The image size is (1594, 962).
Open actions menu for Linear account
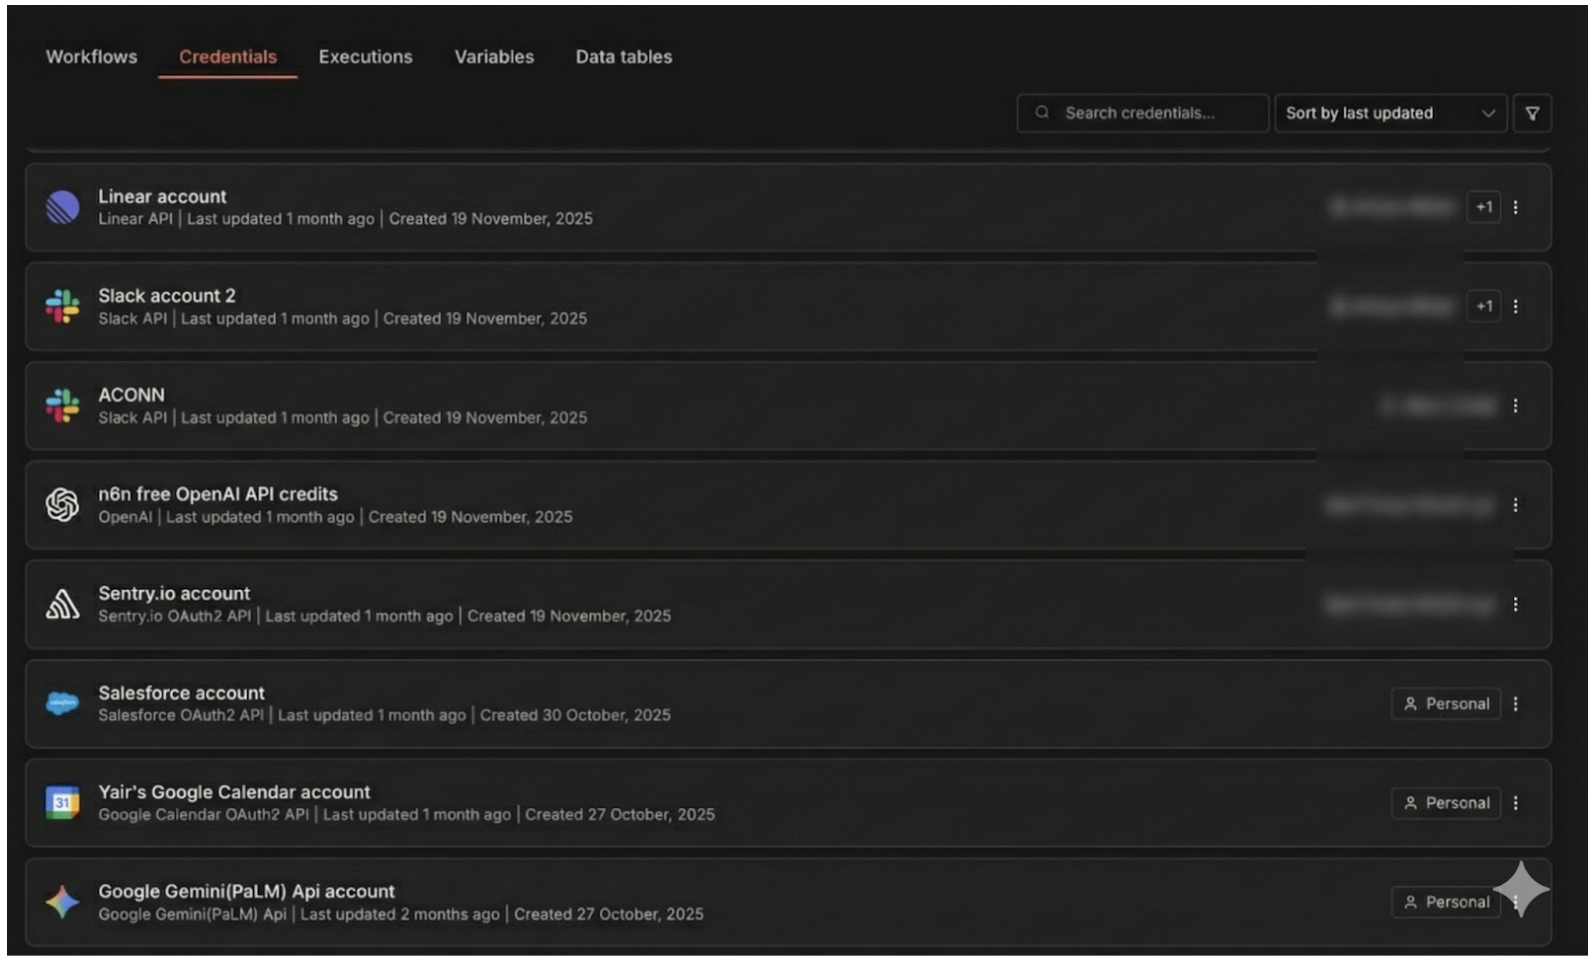[1516, 207]
